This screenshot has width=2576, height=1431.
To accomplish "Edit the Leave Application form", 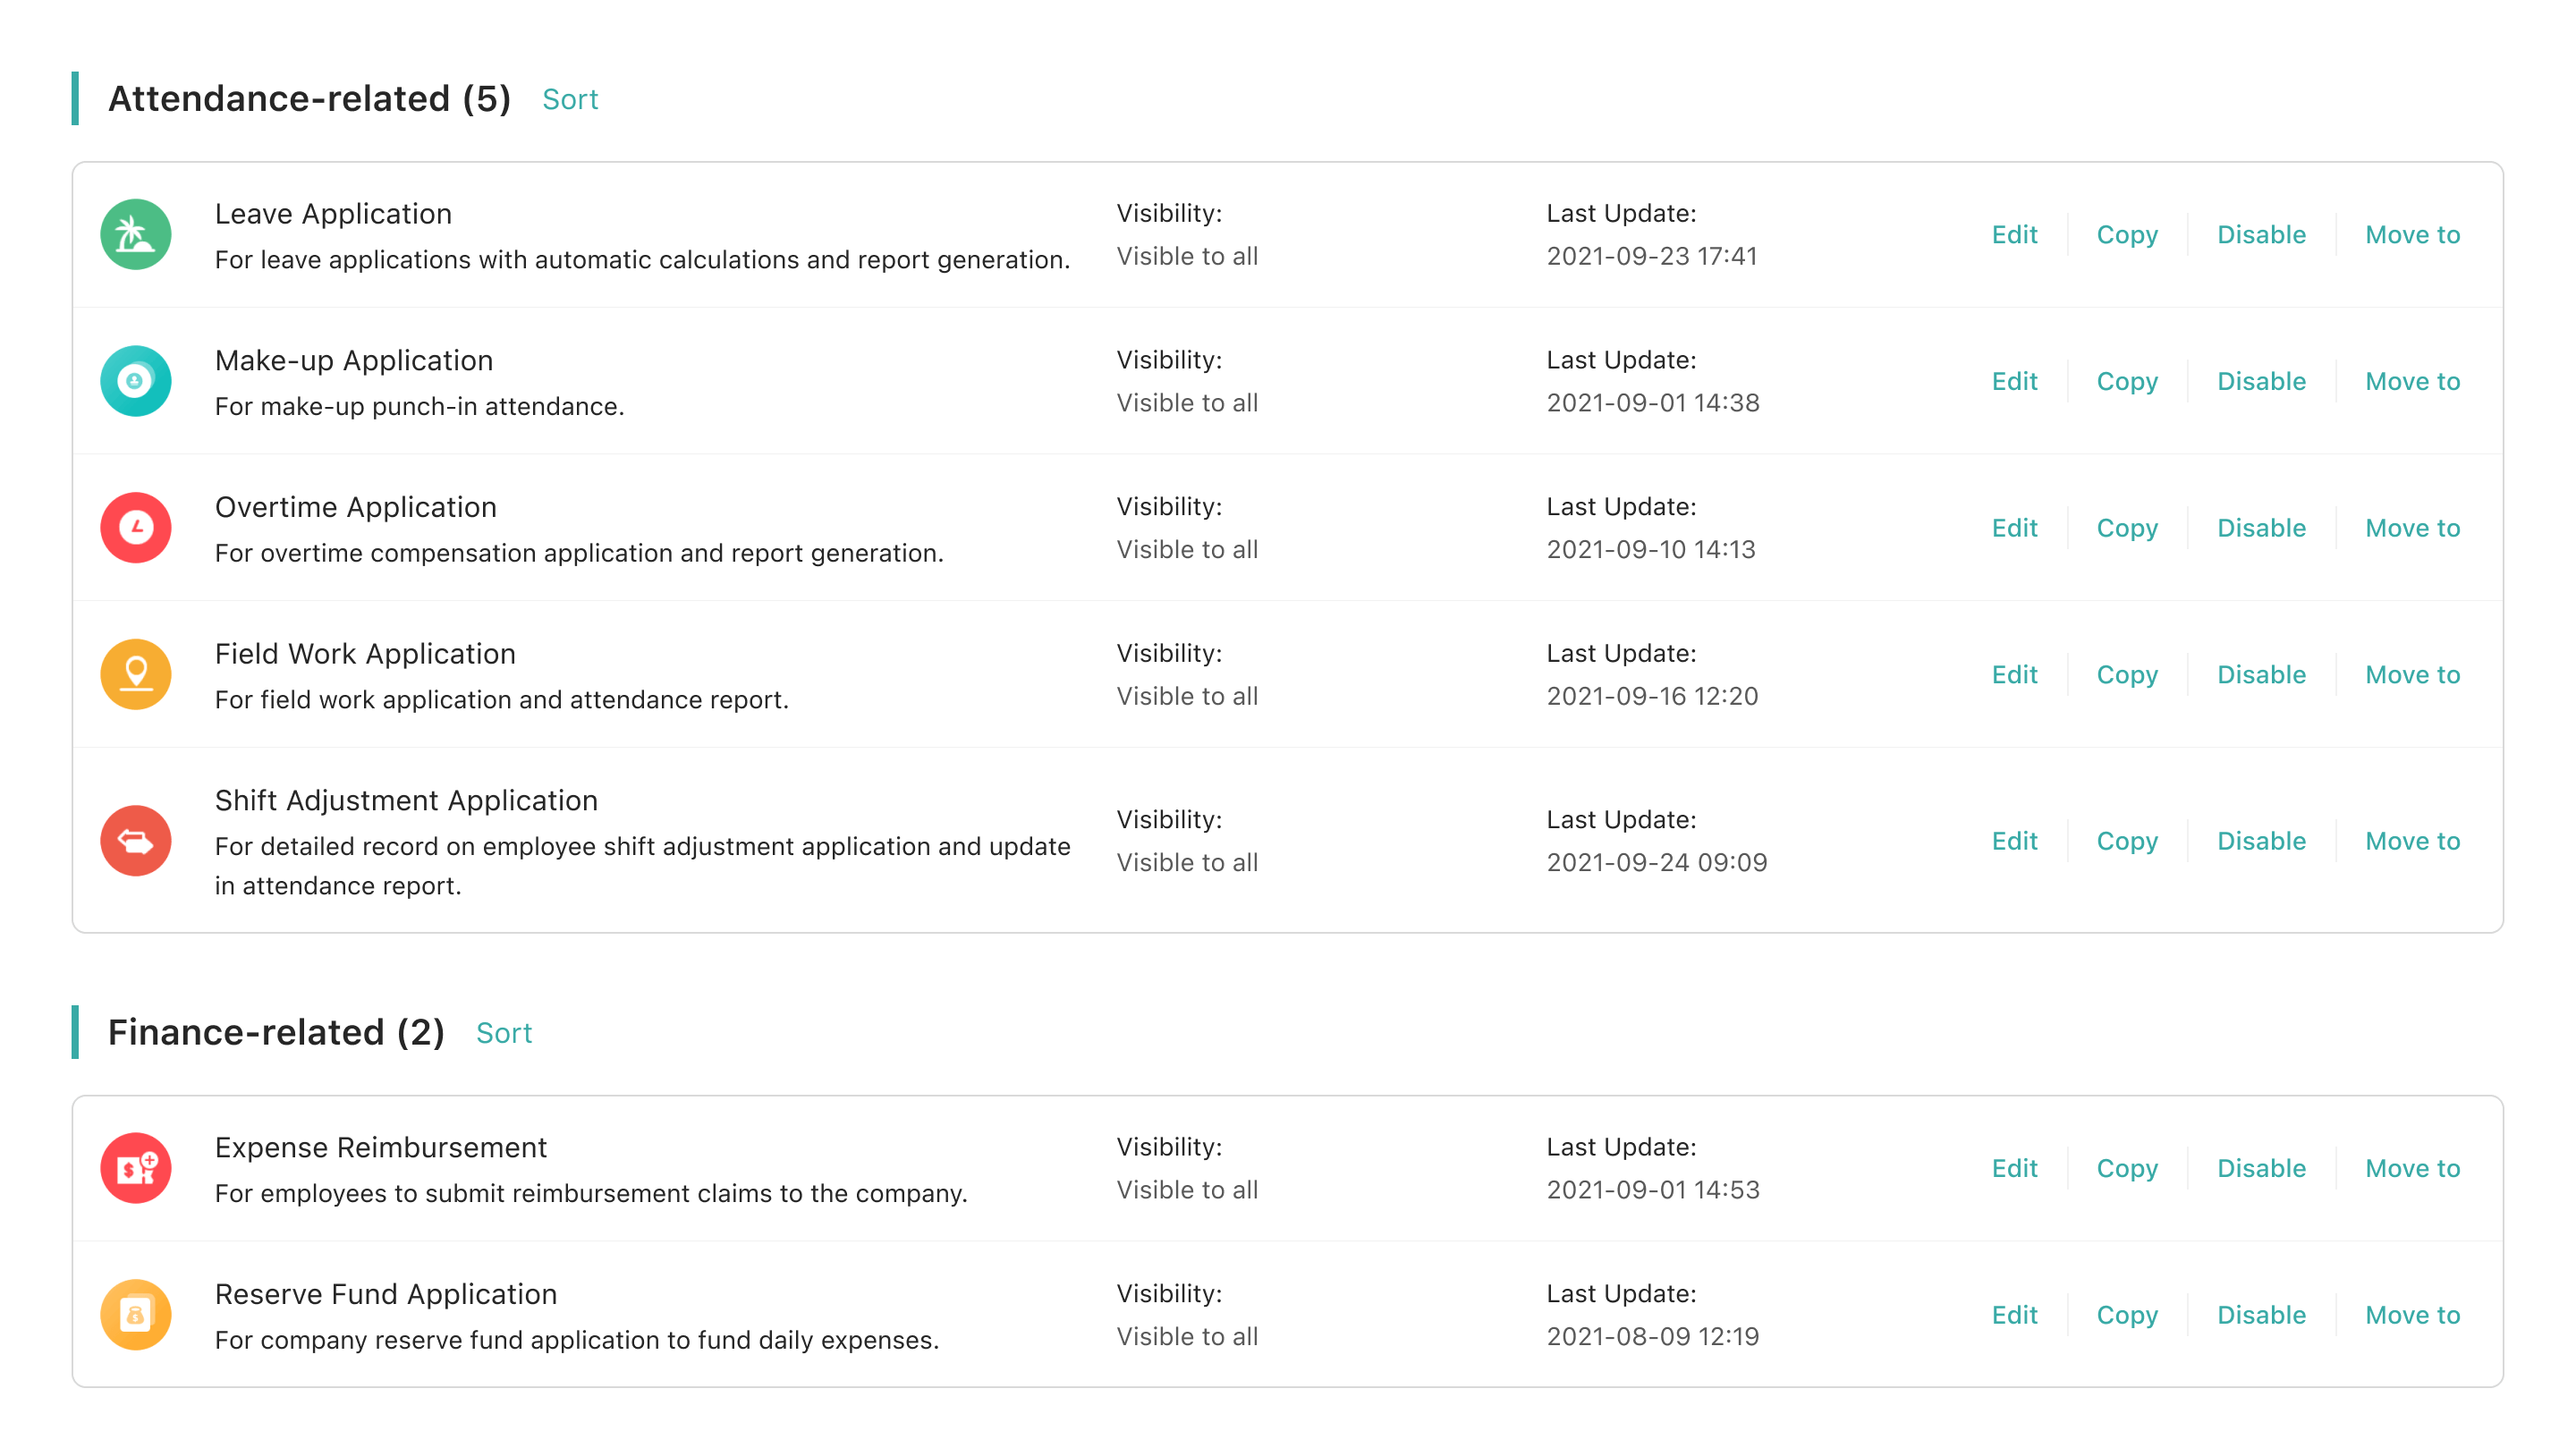I will pos(2014,235).
